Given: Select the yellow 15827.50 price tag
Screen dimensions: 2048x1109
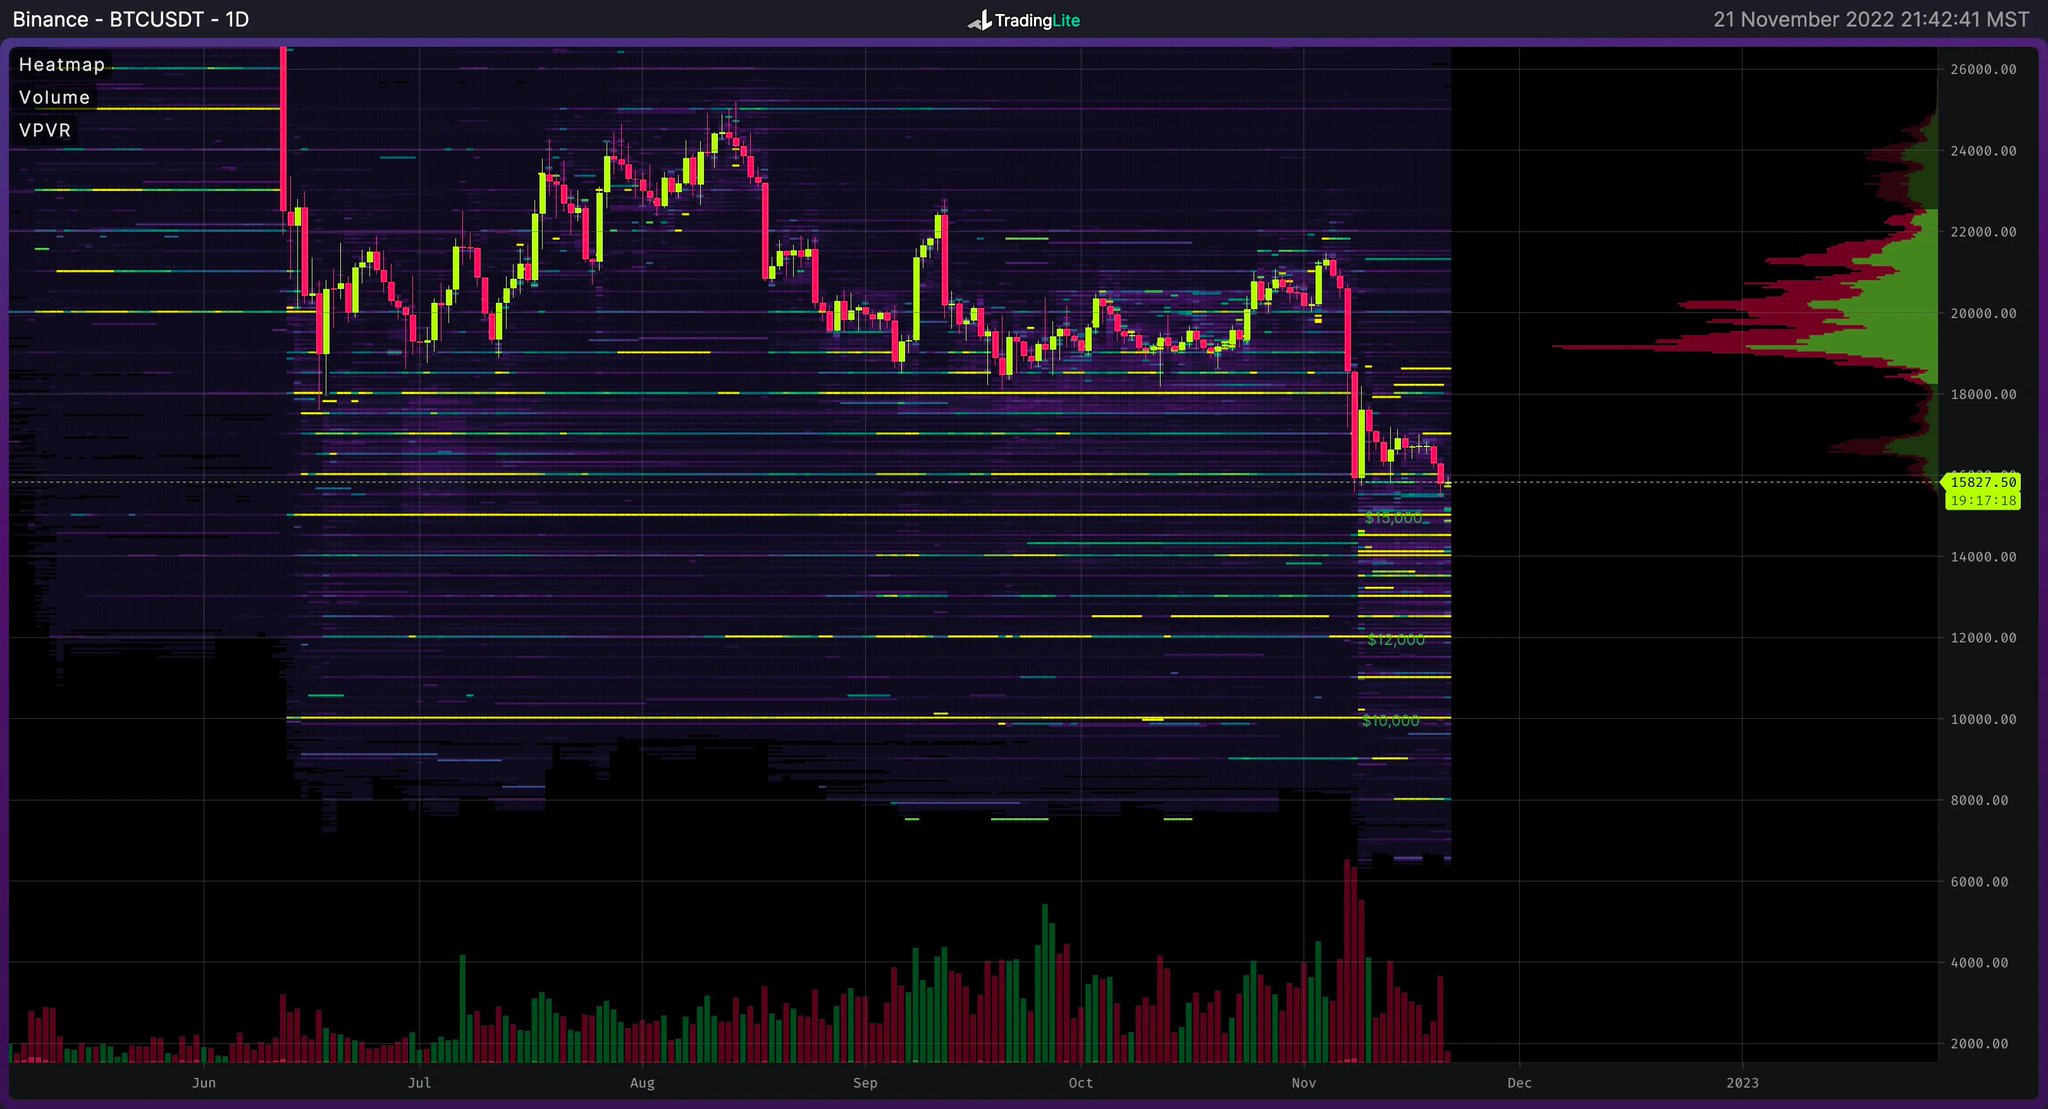Looking at the screenshot, I should [1984, 482].
